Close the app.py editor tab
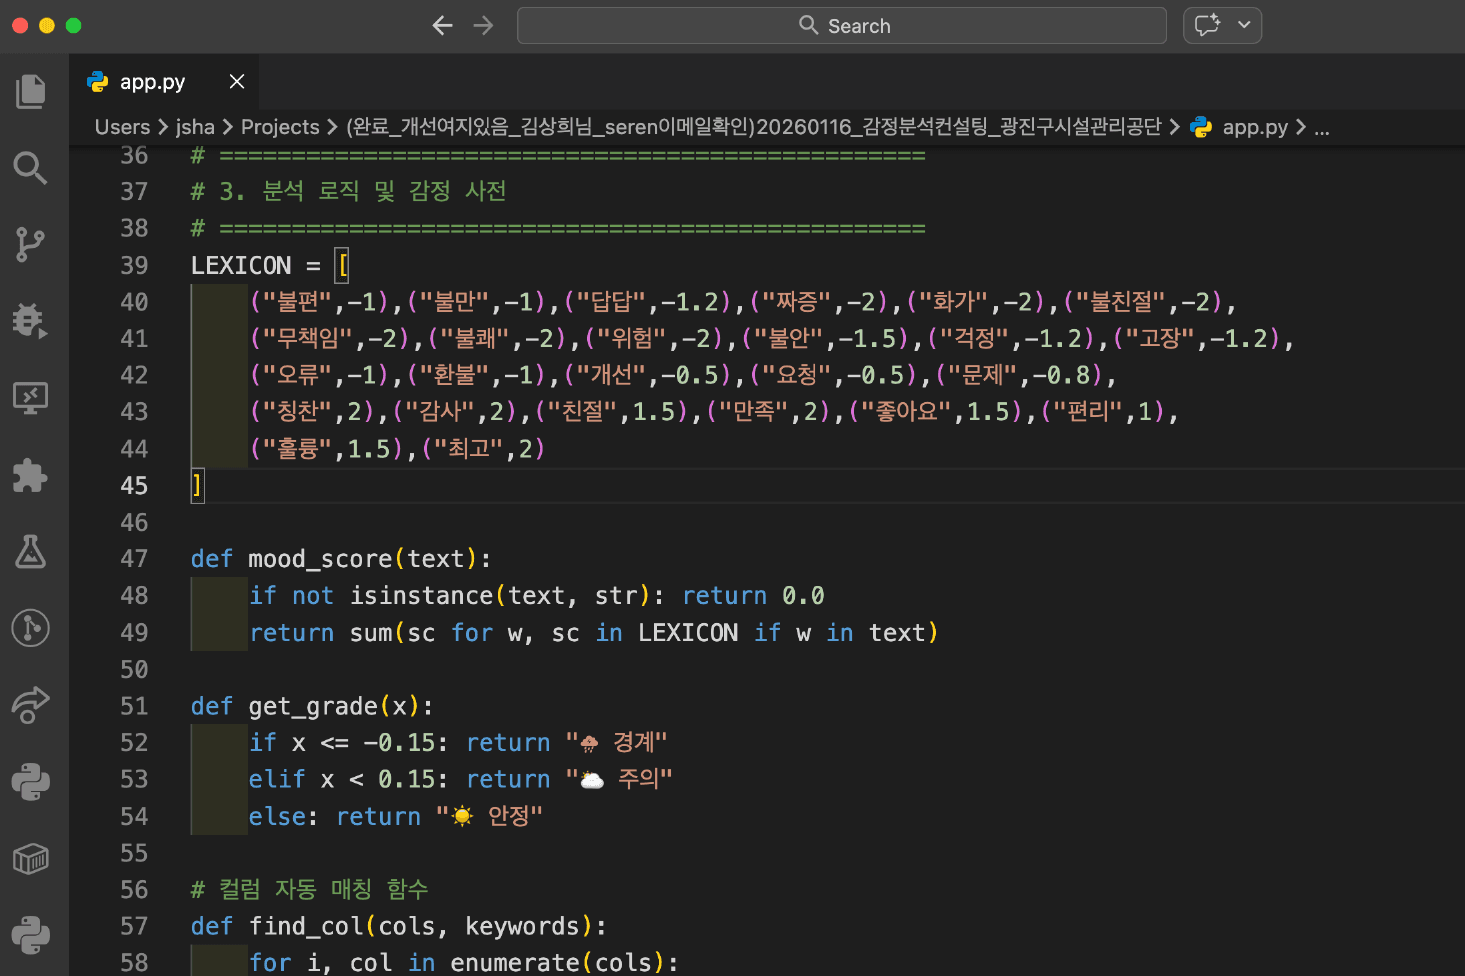This screenshot has height=976, width=1465. pyautogui.click(x=237, y=81)
